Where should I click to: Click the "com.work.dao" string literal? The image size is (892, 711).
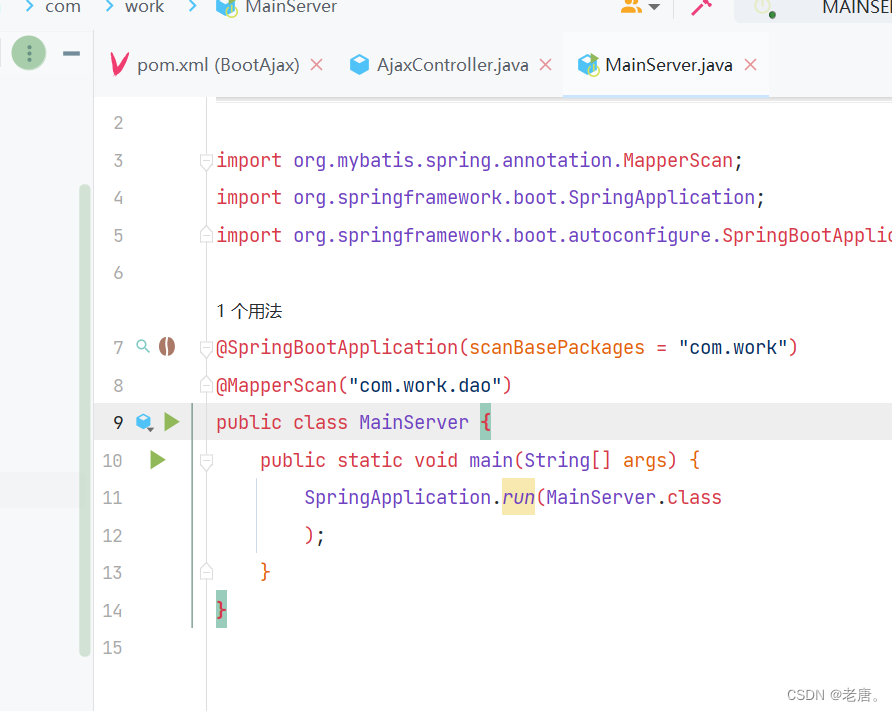click(425, 385)
